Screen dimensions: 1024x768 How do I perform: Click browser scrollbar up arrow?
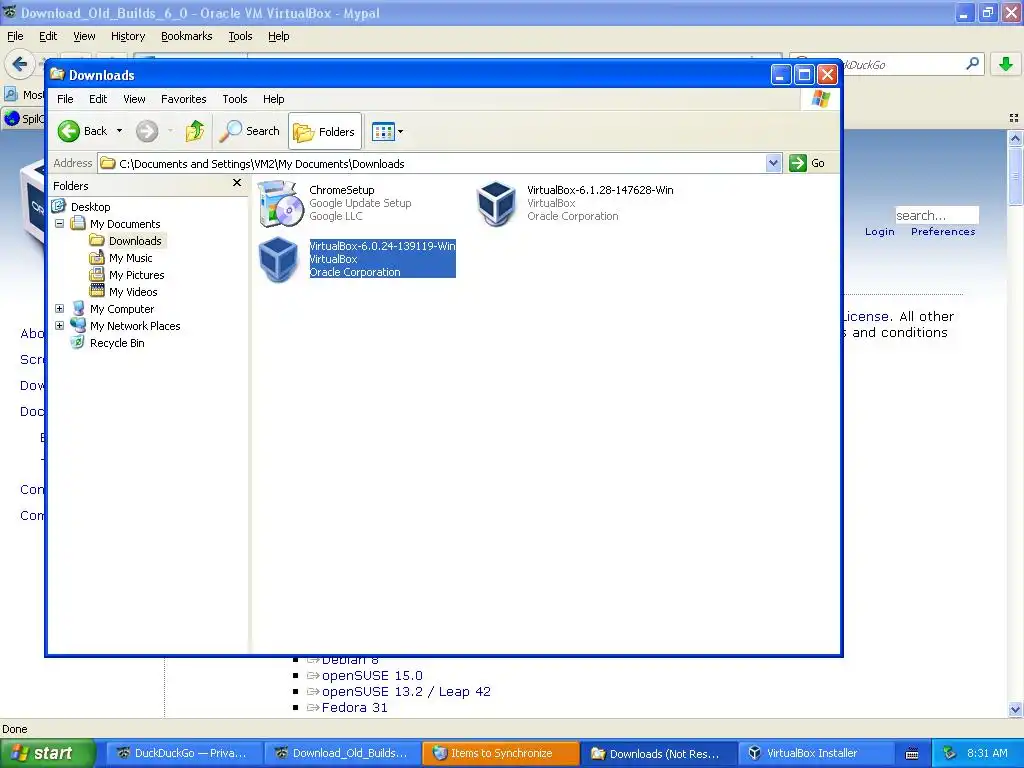click(1015, 138)
